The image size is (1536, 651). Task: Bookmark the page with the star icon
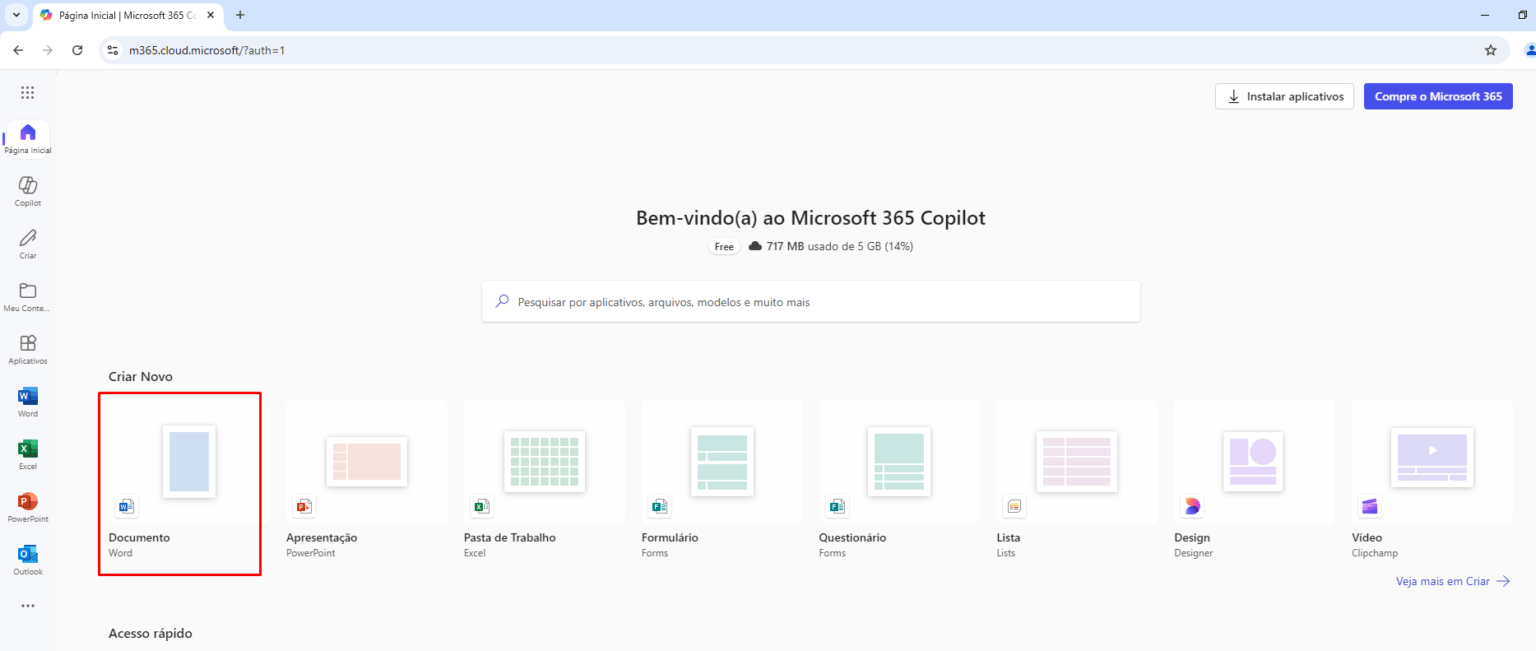coord(1490,48)
